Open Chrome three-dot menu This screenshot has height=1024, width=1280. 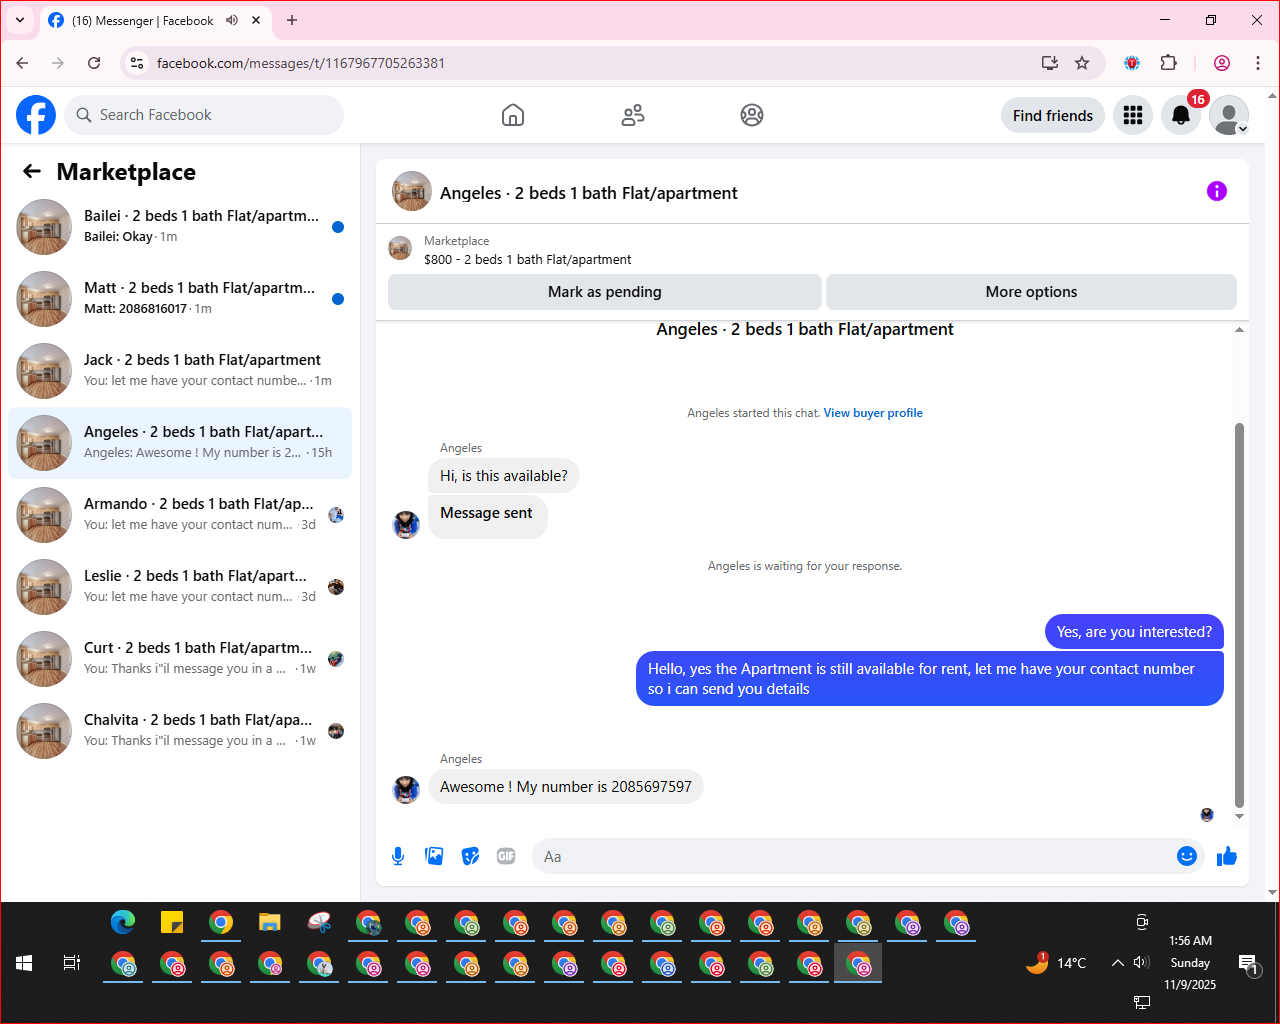[x=1258, y=63]
